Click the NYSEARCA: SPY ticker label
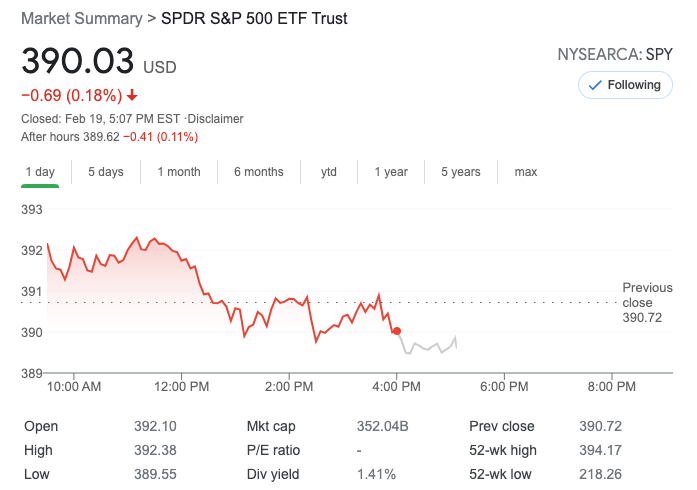 click(x=614, y=55)
